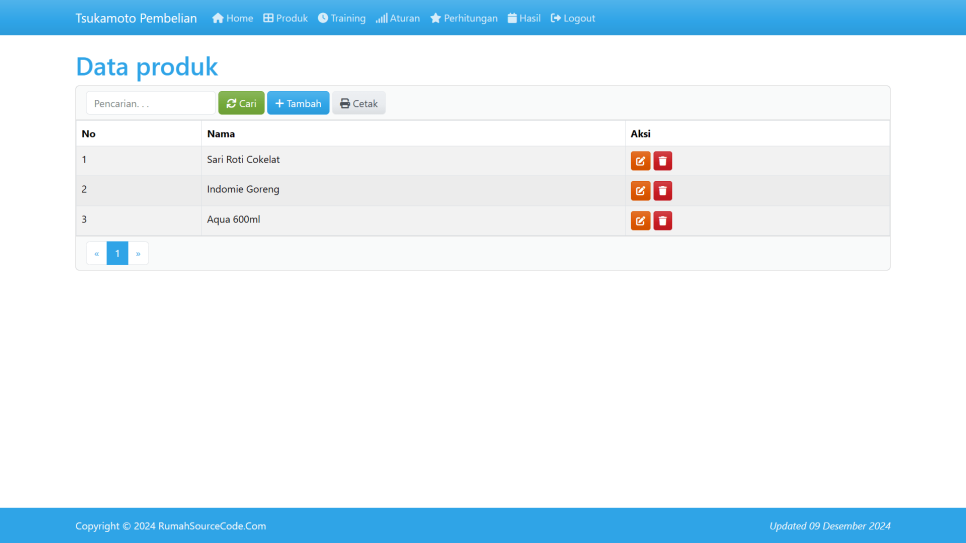Print the list using Cetak
The height and width of the screenshot is (543, 966).
click(x=358, y=103)
